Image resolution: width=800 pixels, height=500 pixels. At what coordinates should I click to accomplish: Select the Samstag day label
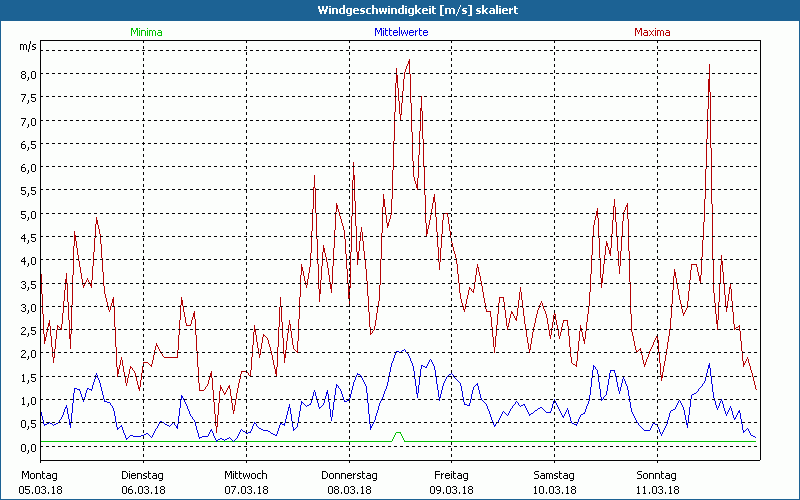point(554,475)
